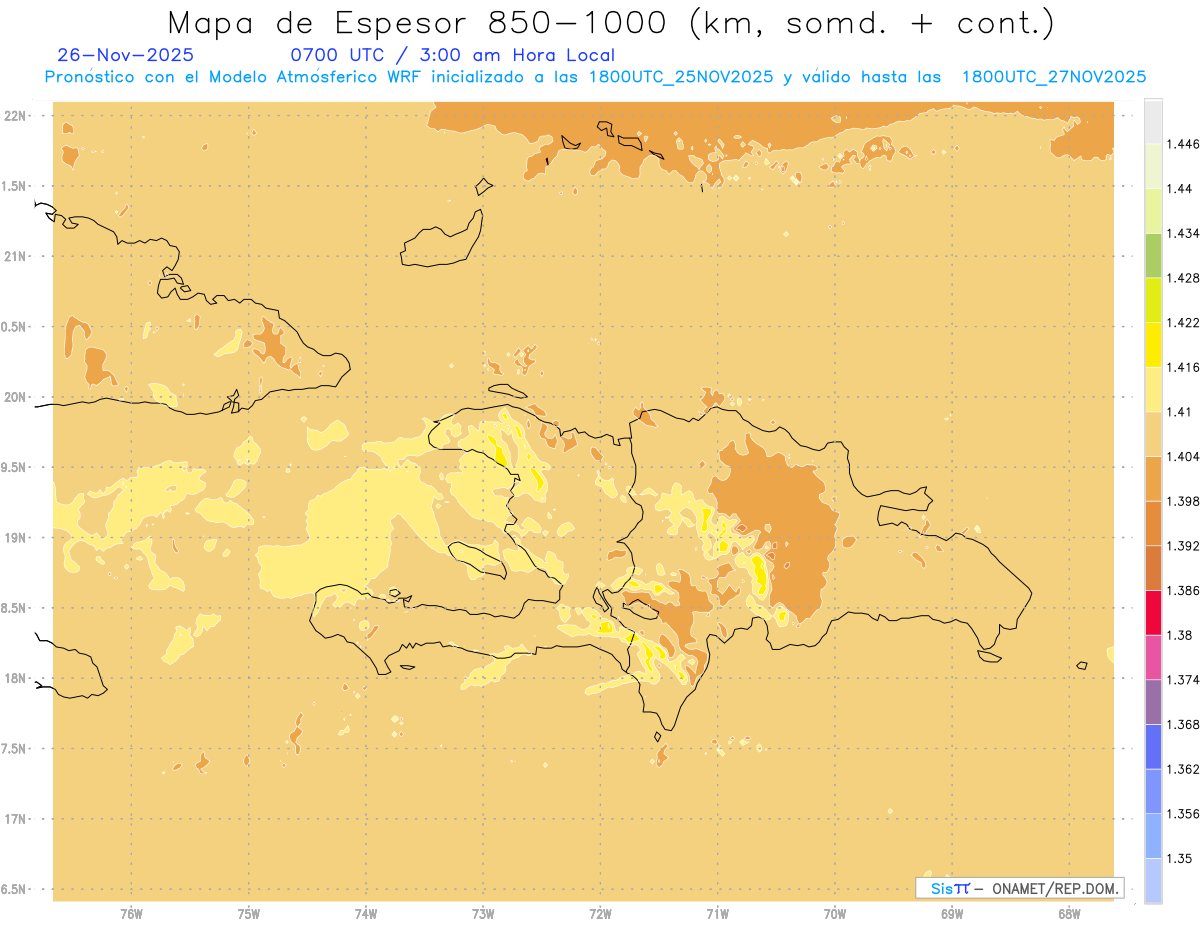This screenshot has height=927, width=1200.
Task: Select the green 1.428–1.434 legend swatch
Action: pos(1153,255)
